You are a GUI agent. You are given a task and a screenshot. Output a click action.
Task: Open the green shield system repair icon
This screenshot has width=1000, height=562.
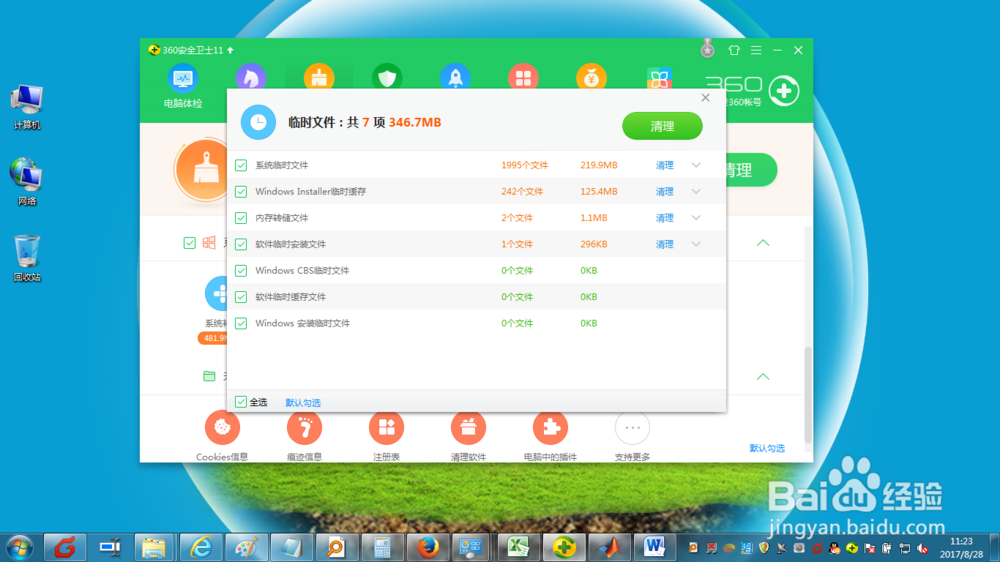387,77
